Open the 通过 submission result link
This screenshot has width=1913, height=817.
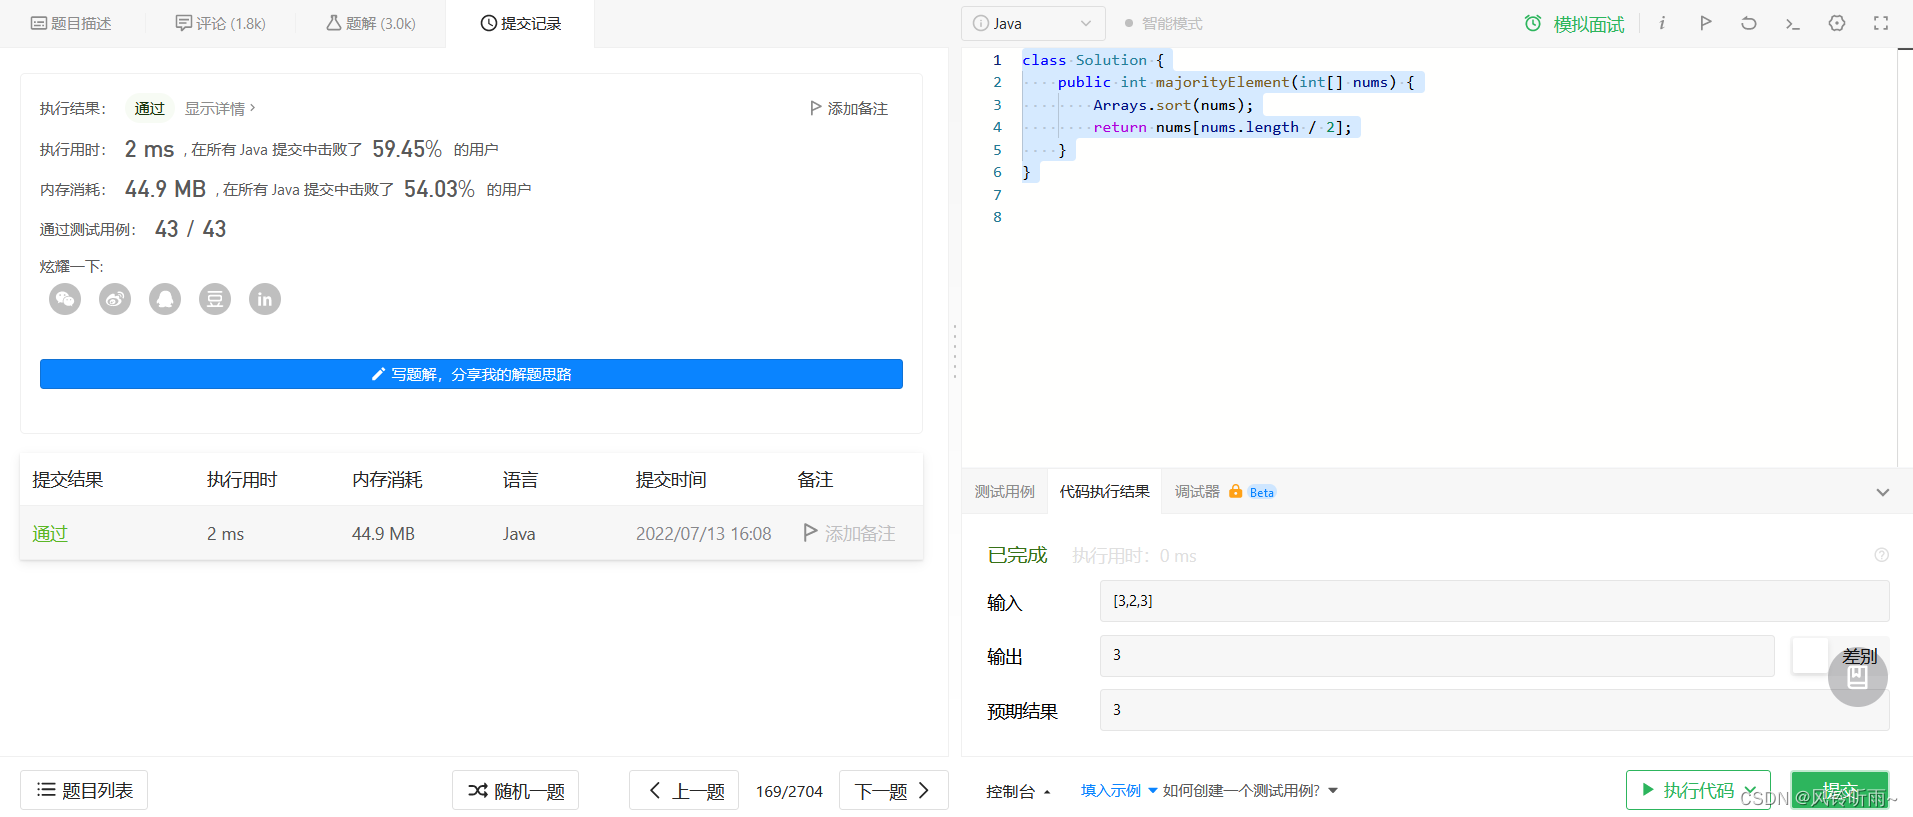pos(50,534)
